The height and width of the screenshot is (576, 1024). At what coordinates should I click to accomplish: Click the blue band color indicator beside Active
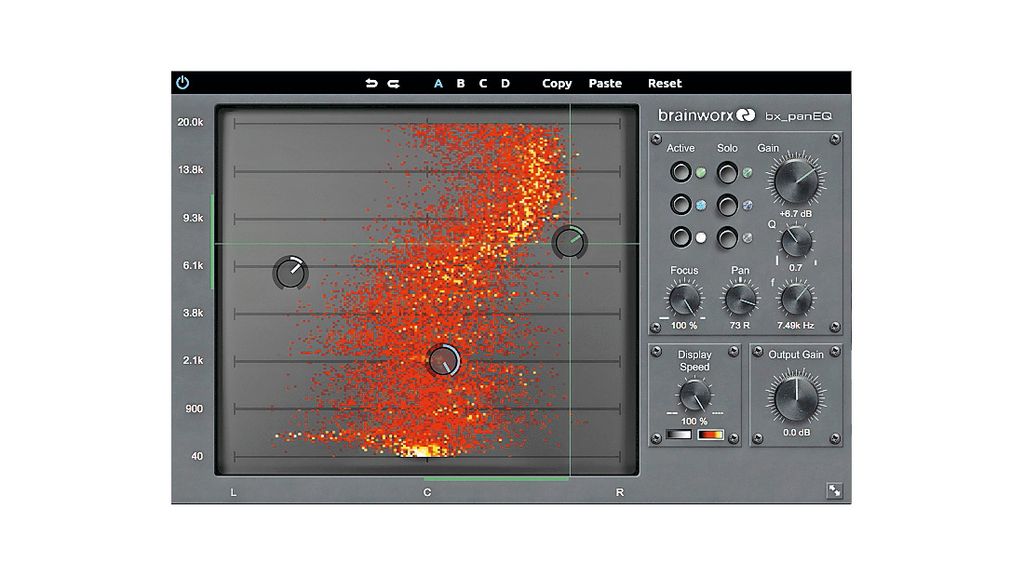tap(701, 205)
